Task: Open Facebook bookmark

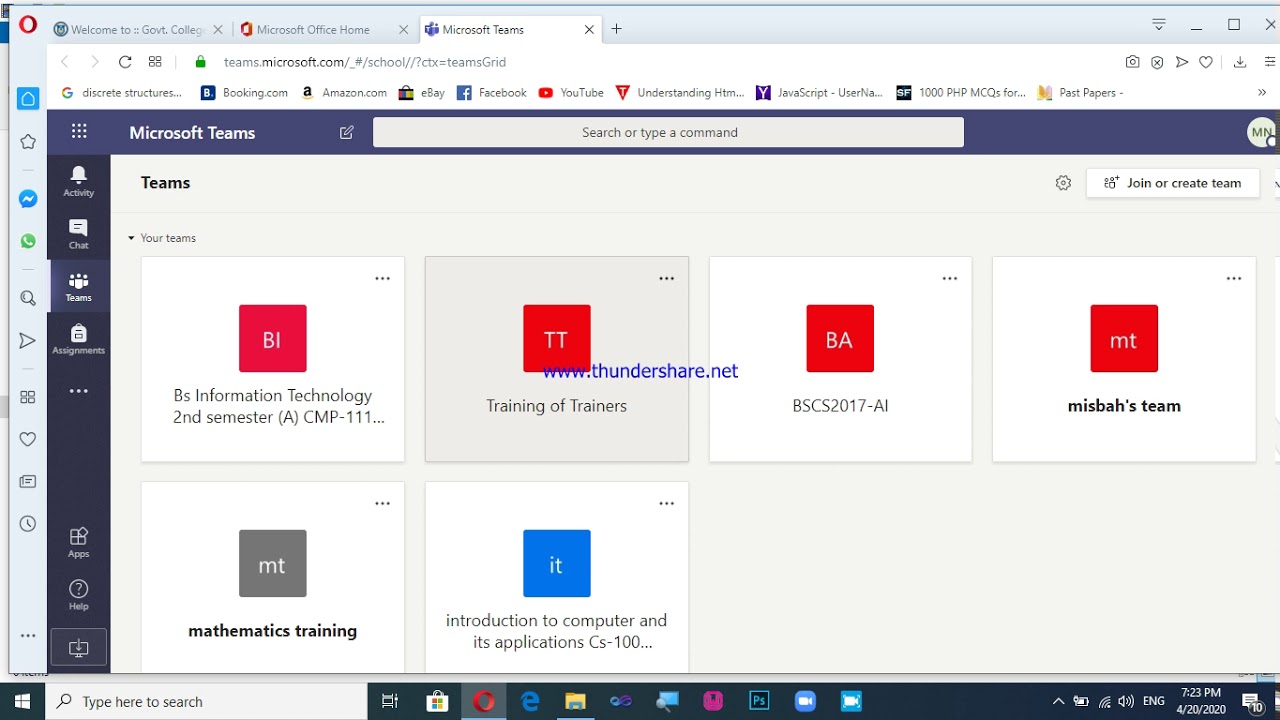Action: pos(492,92)
